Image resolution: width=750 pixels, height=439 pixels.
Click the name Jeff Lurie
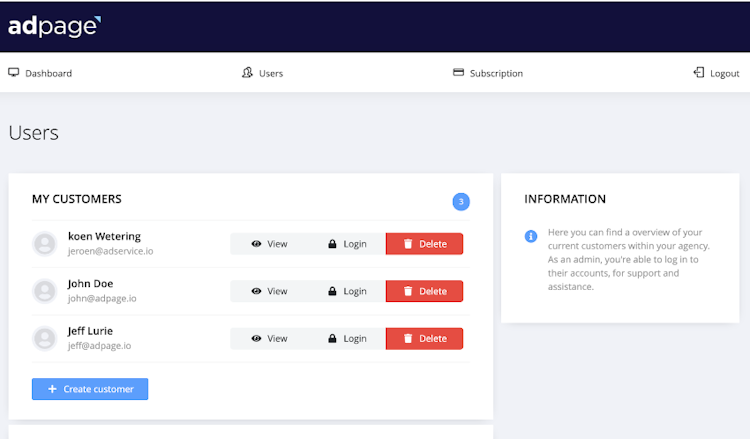(x=90, y=331)
